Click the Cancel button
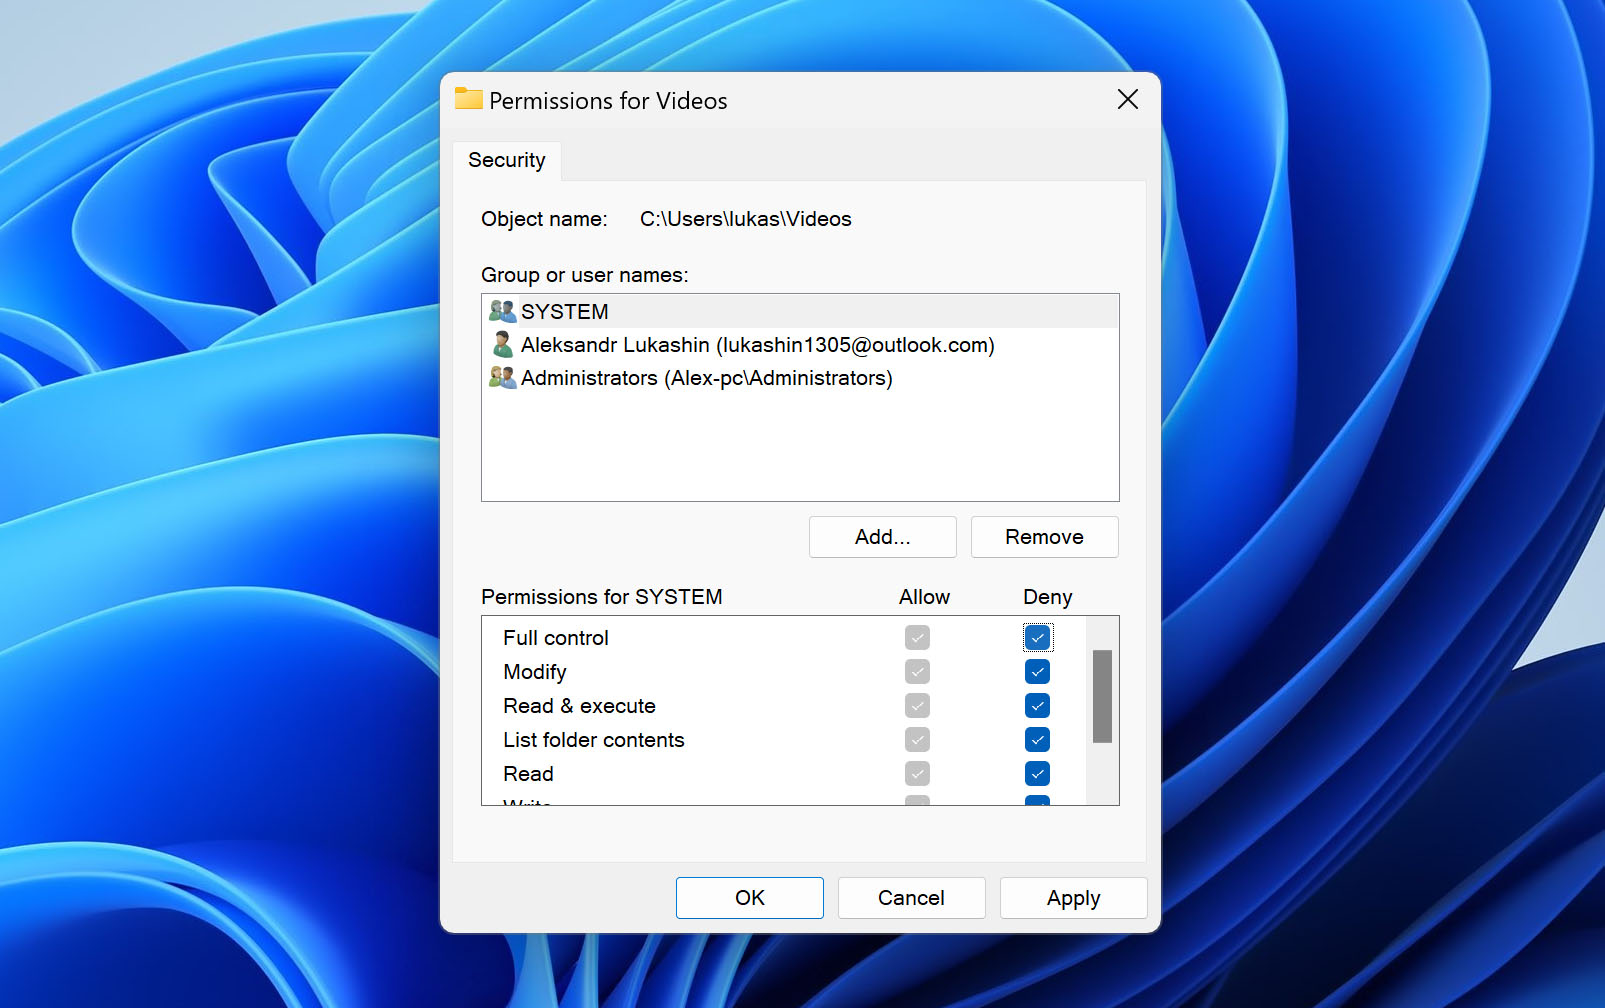The image size is (1605, 1008). (x=911, y=898)
